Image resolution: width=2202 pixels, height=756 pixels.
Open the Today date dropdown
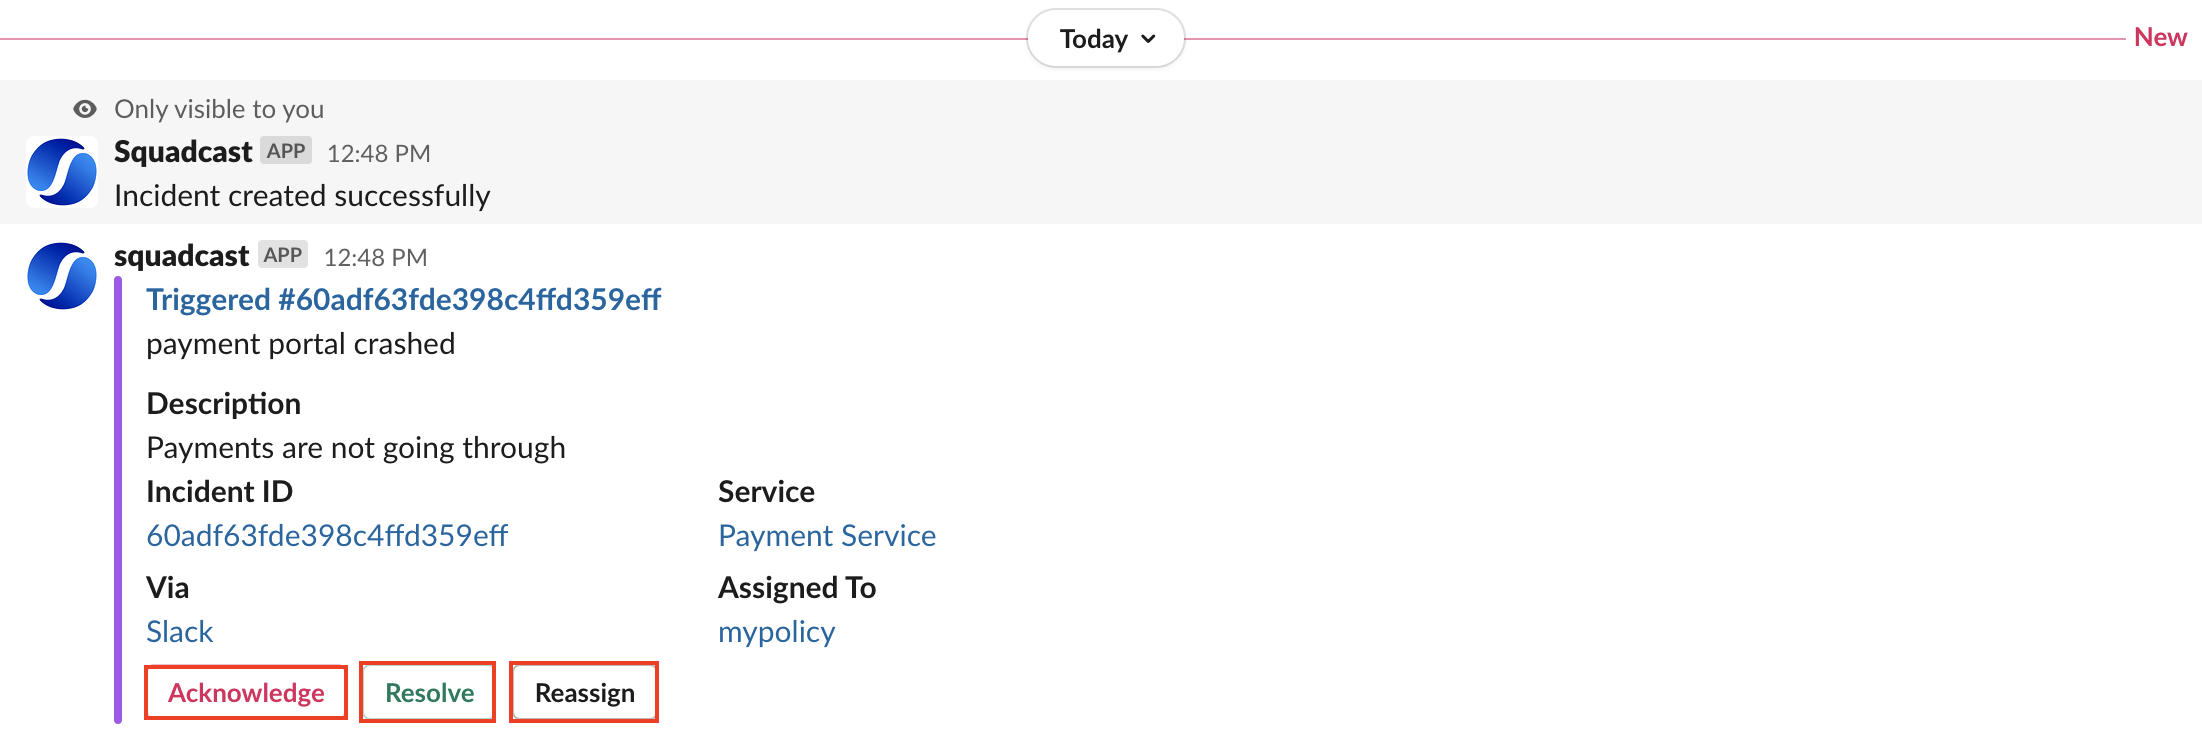tap(1106, 39)
